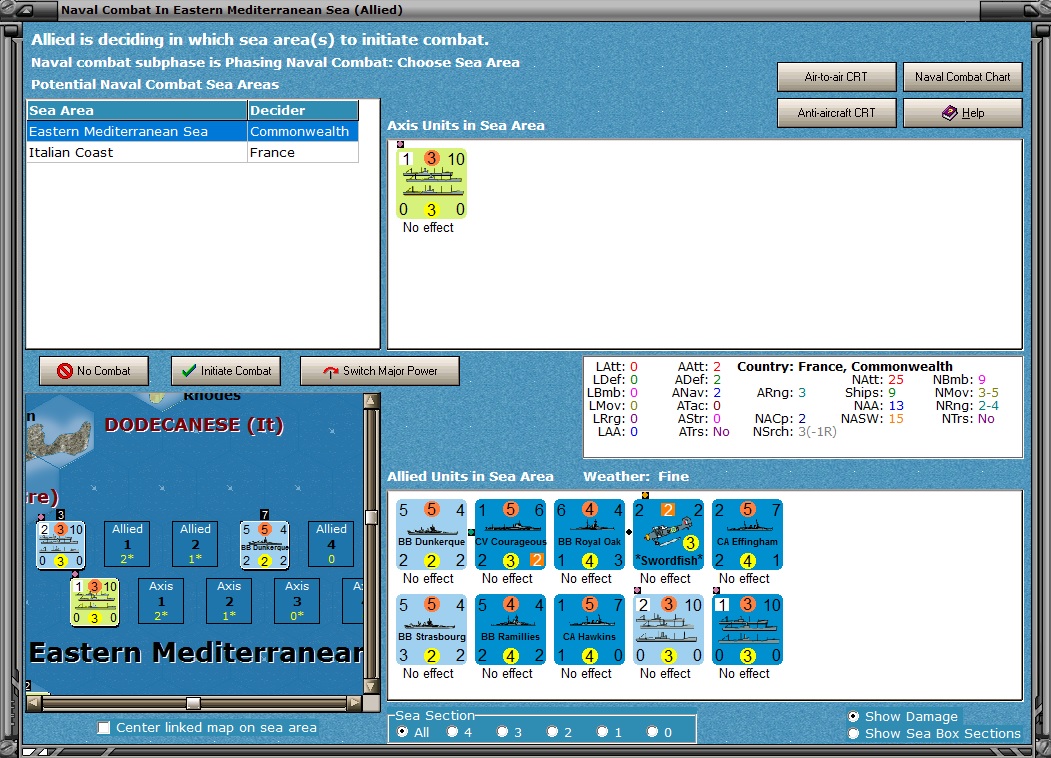This screenshot has width=1051, height=758.
Task: Select Sea Section 0 radio button
Action: tap(652, 732)
